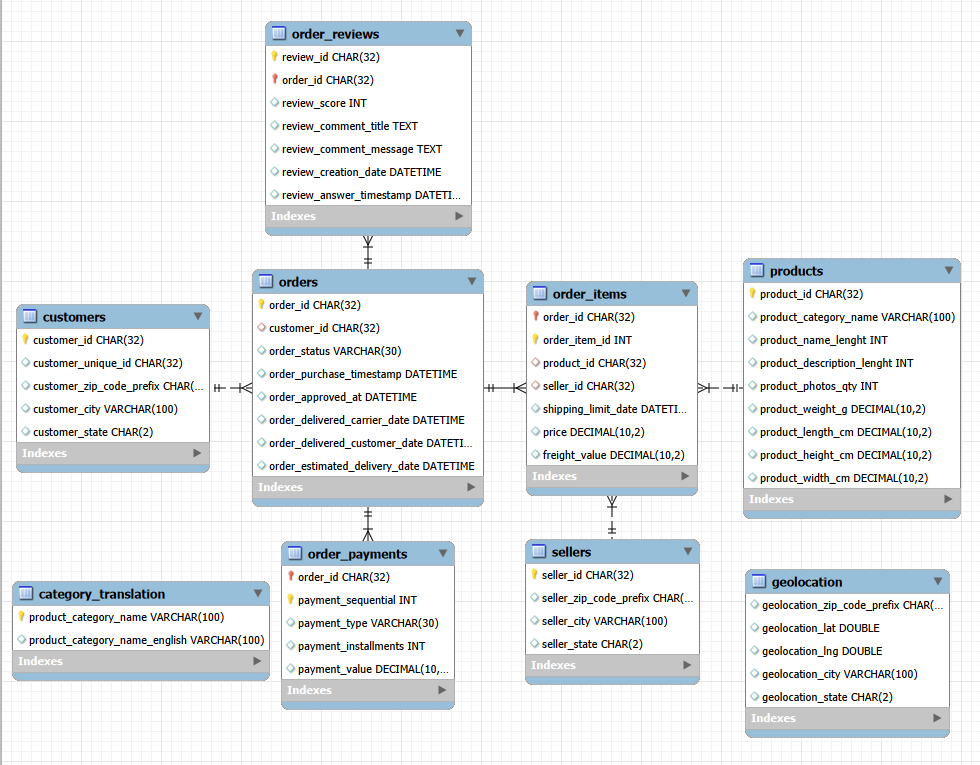Expand Indexes section of geolocation table

937,718
